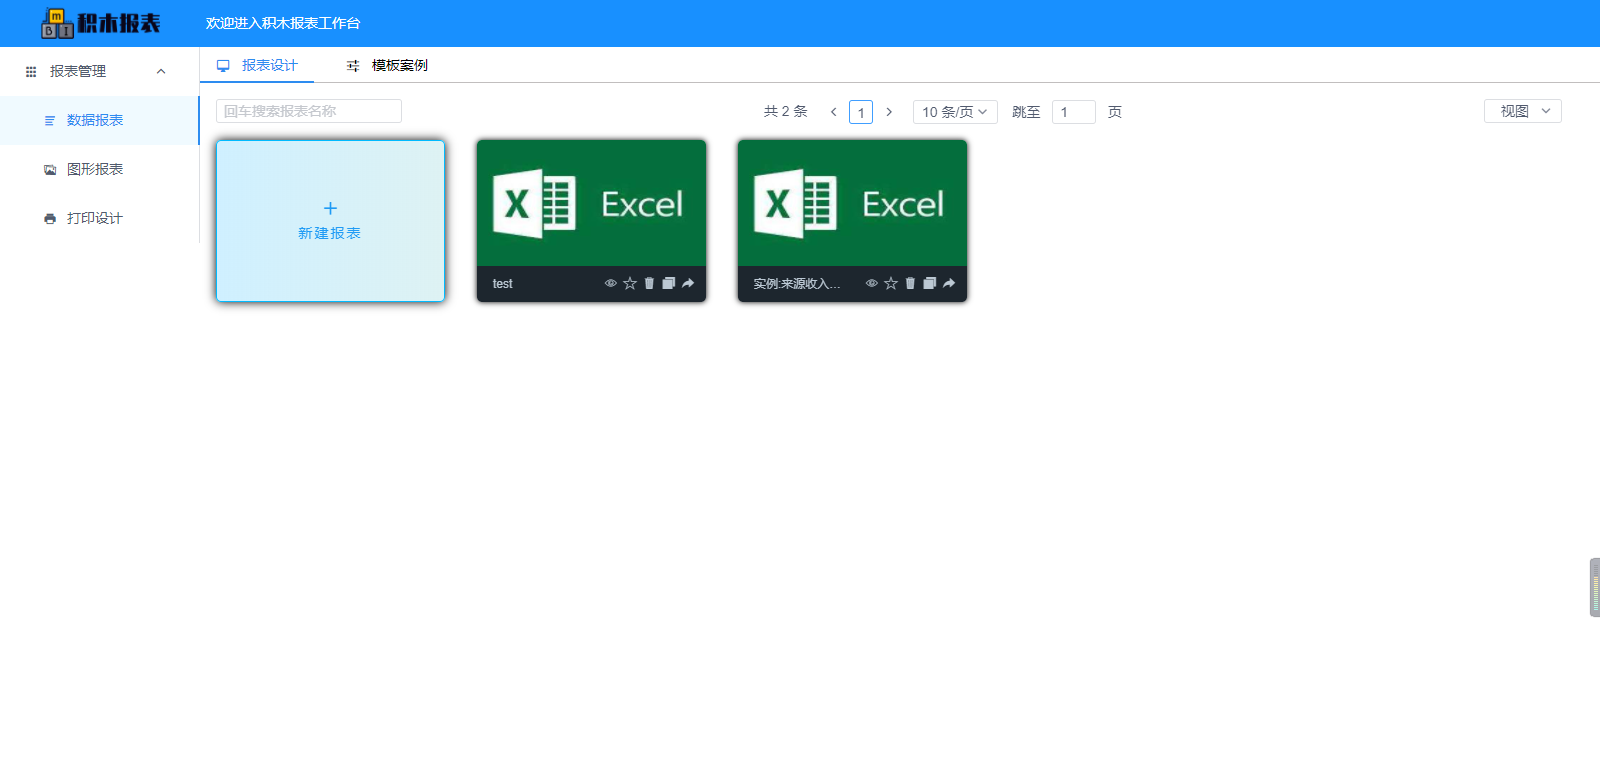Star the 实例:来源收入 report as favorite

[891, 283]
